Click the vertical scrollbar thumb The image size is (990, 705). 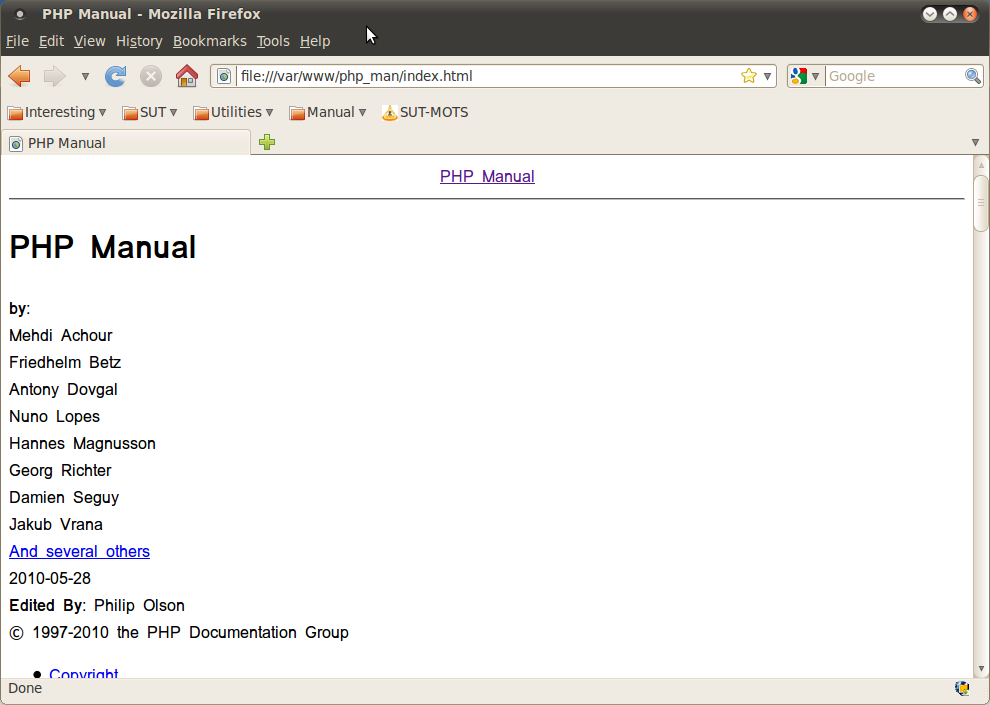point(981,203)
